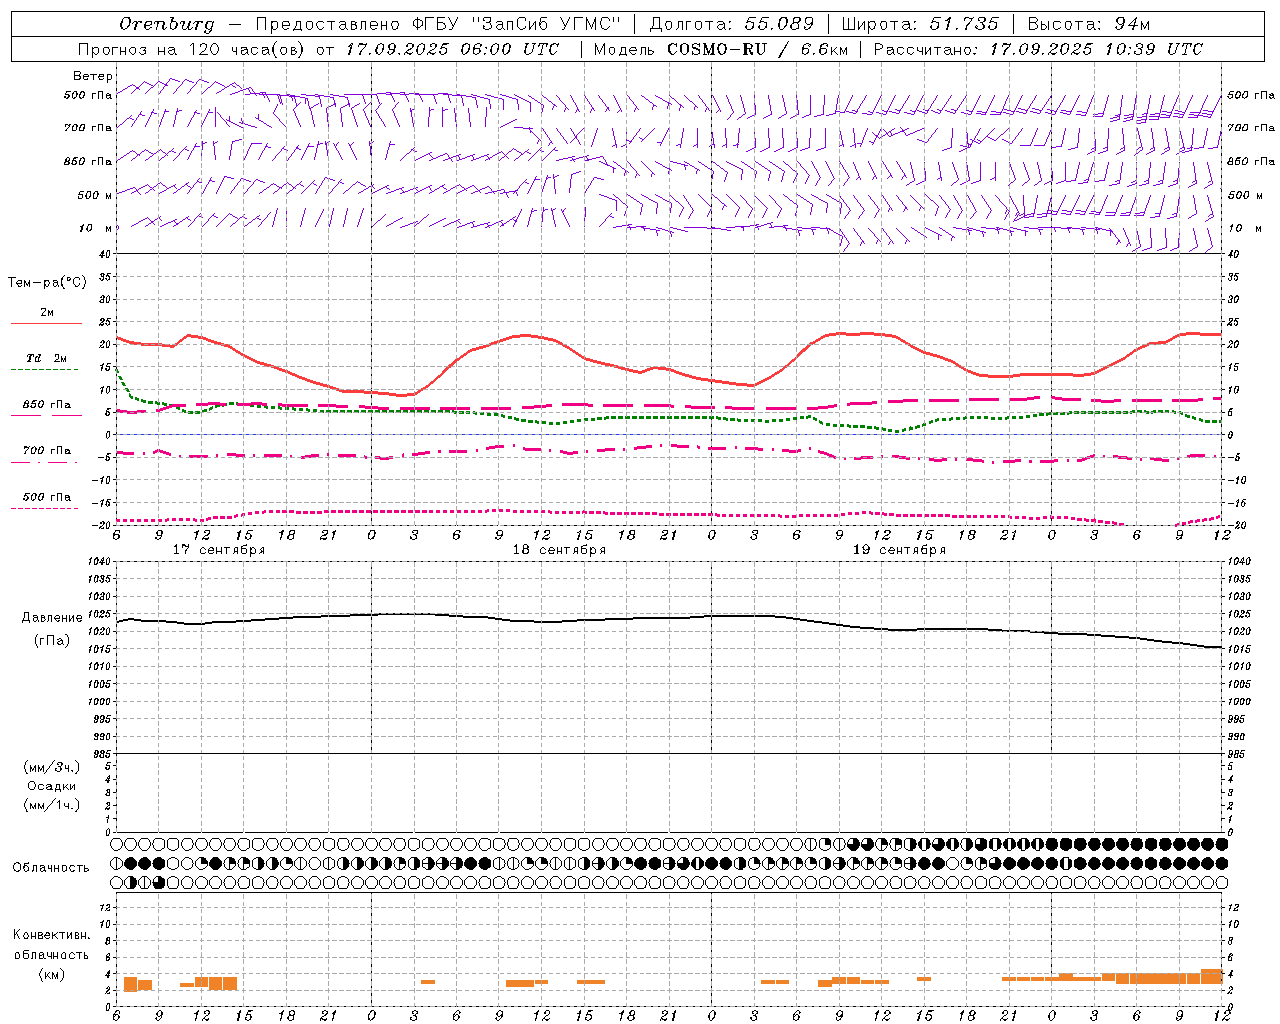Click the solid red 2м legend line
1280x1024 pixels.
46,323
